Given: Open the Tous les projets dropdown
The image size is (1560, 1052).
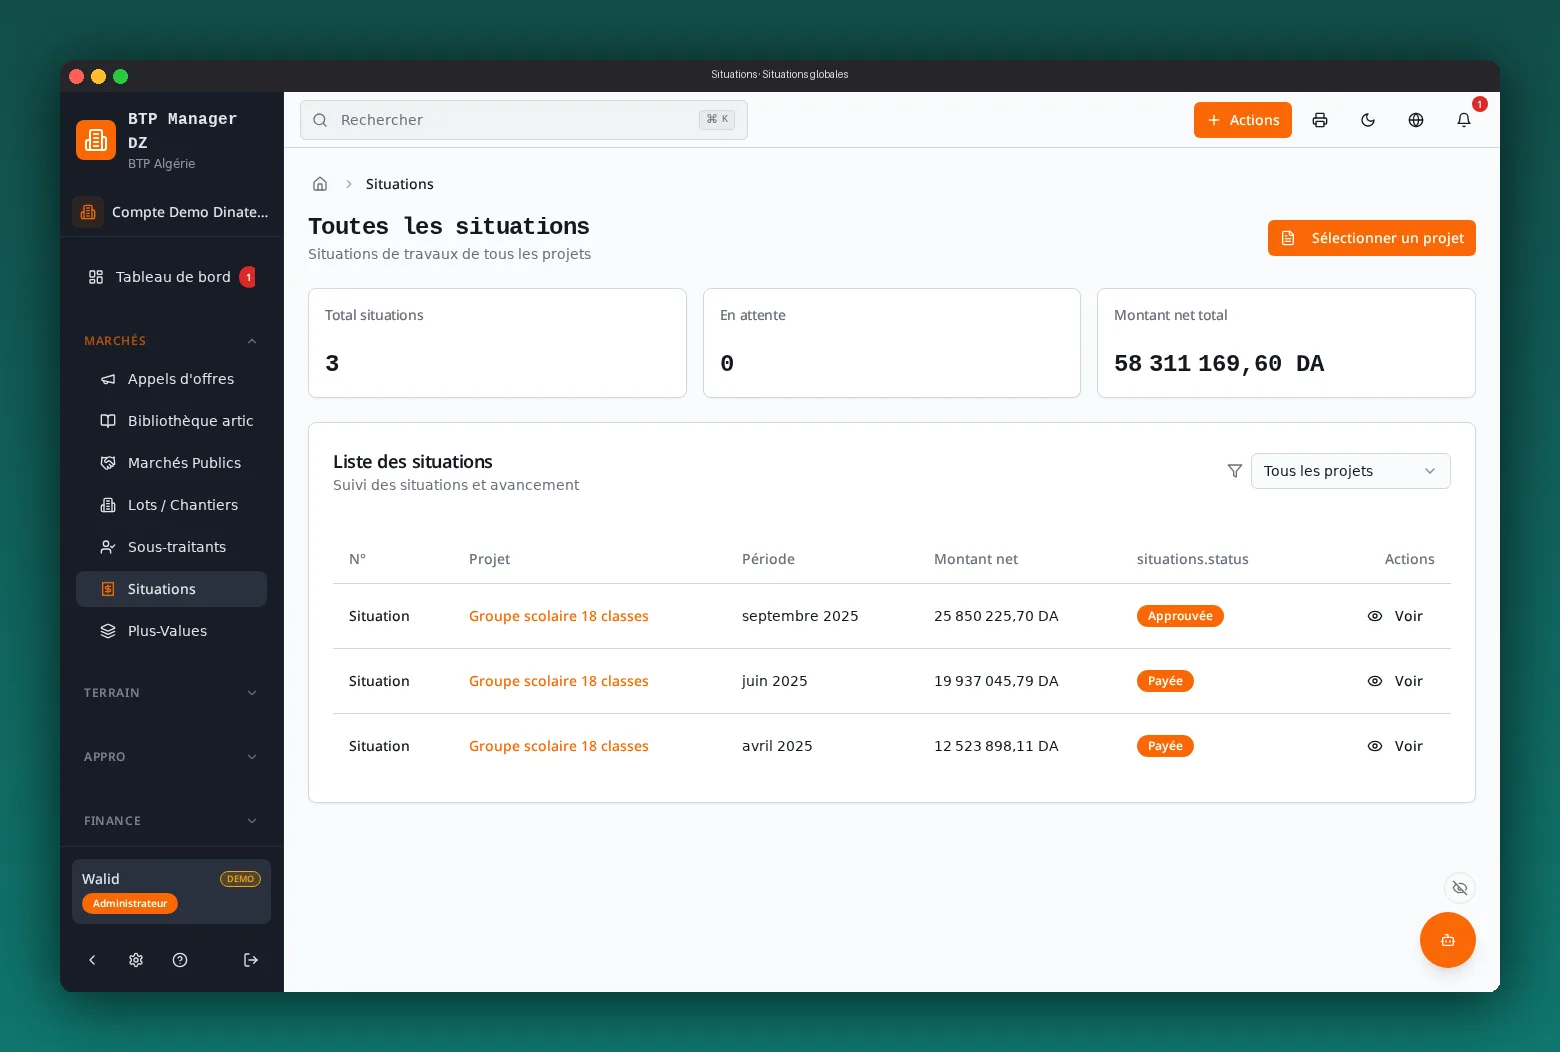Looking at the screenshot, I should [1350, 471].
